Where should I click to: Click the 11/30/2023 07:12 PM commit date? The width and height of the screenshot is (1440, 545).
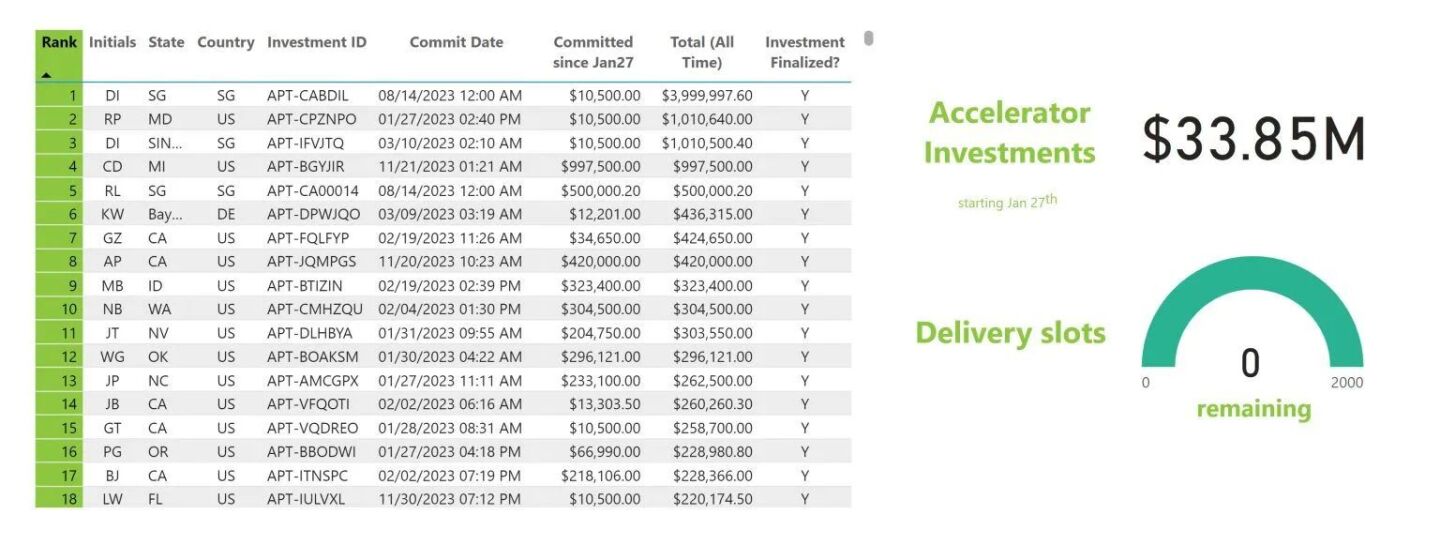(450, 498)
